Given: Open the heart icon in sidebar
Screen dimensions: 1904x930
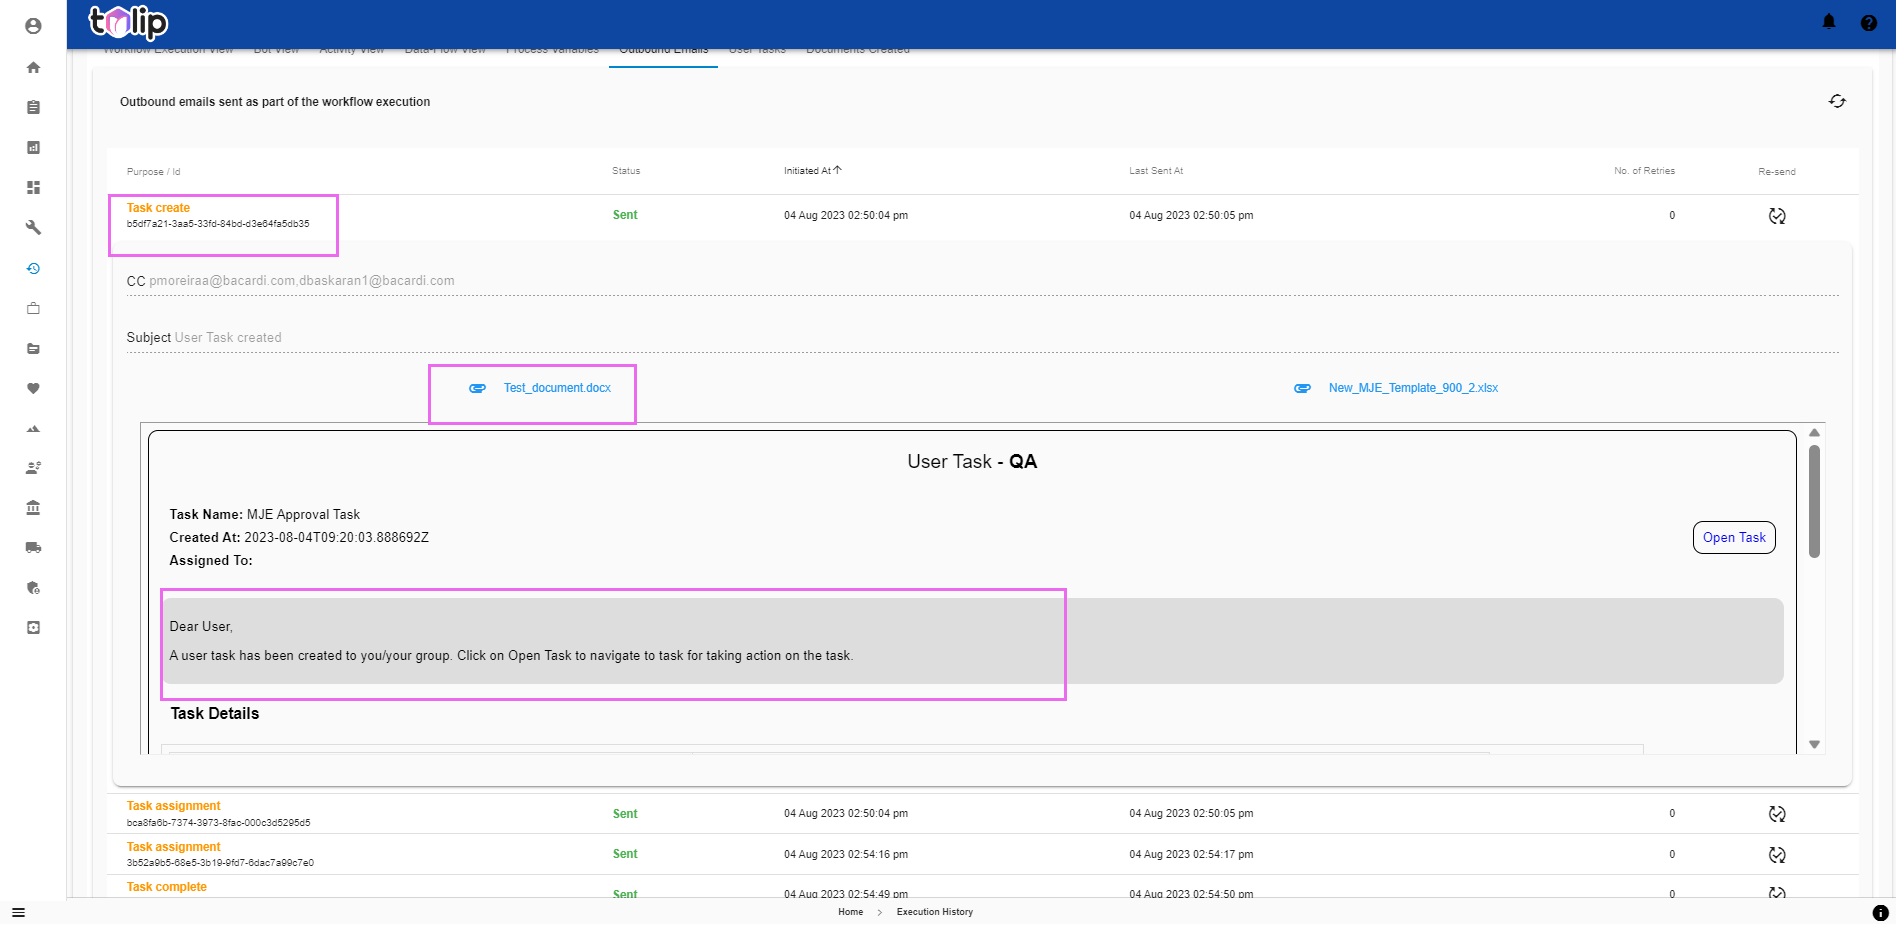Looking at the screenshot, I should pyautogui.click(x=33, y=388).
